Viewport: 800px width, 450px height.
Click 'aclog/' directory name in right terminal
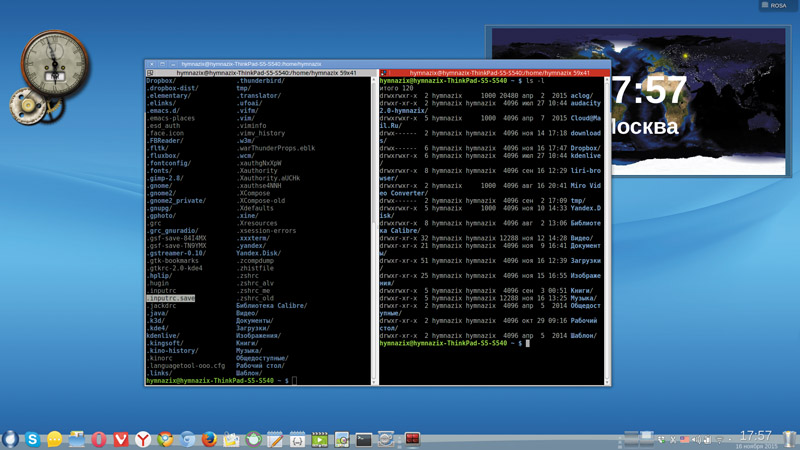tap(582, 95)
